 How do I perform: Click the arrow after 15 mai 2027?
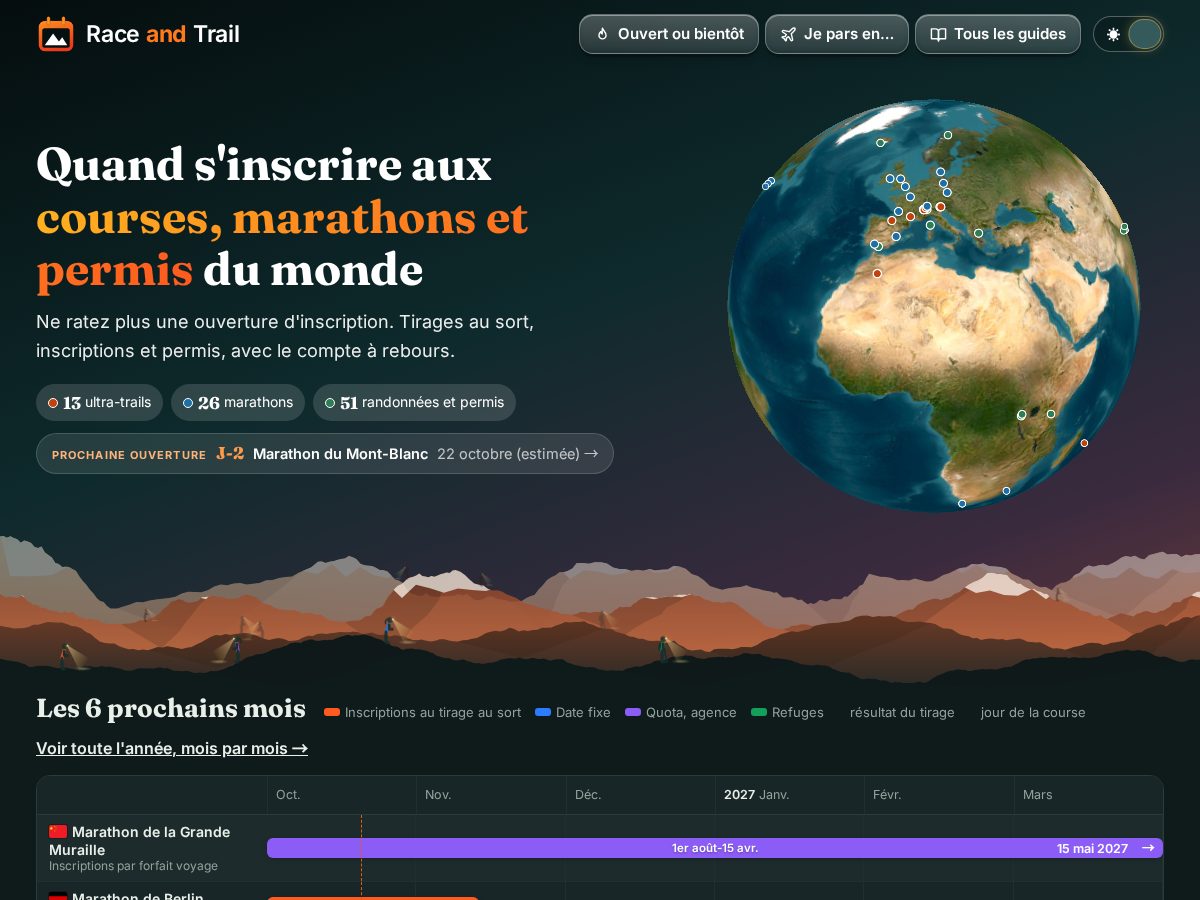[1147, 848]
